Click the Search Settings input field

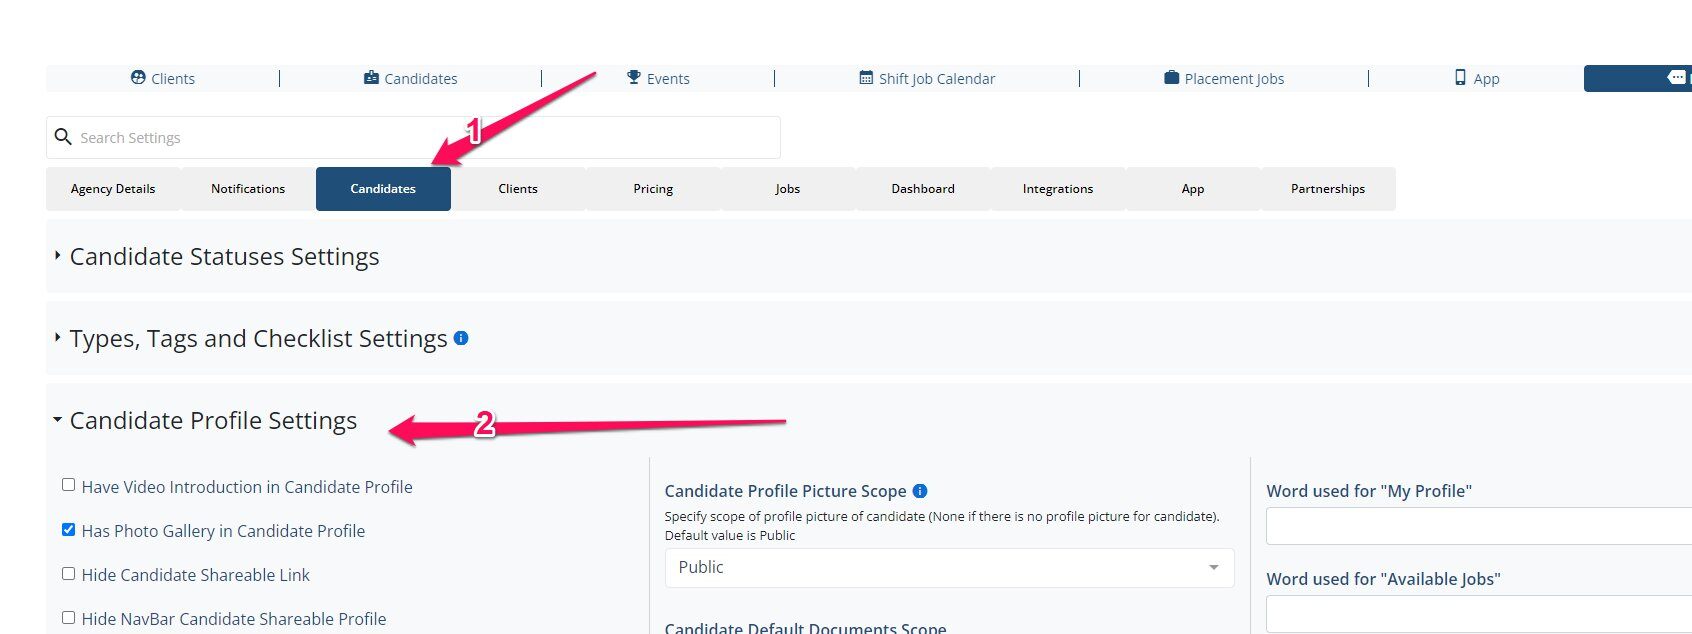coord(300,137)
